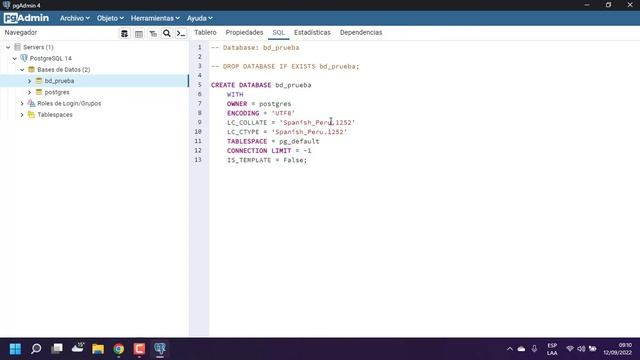Click the pgAdmin logo
The width and height of the screenshot is (640, 360).
[26, 18]
